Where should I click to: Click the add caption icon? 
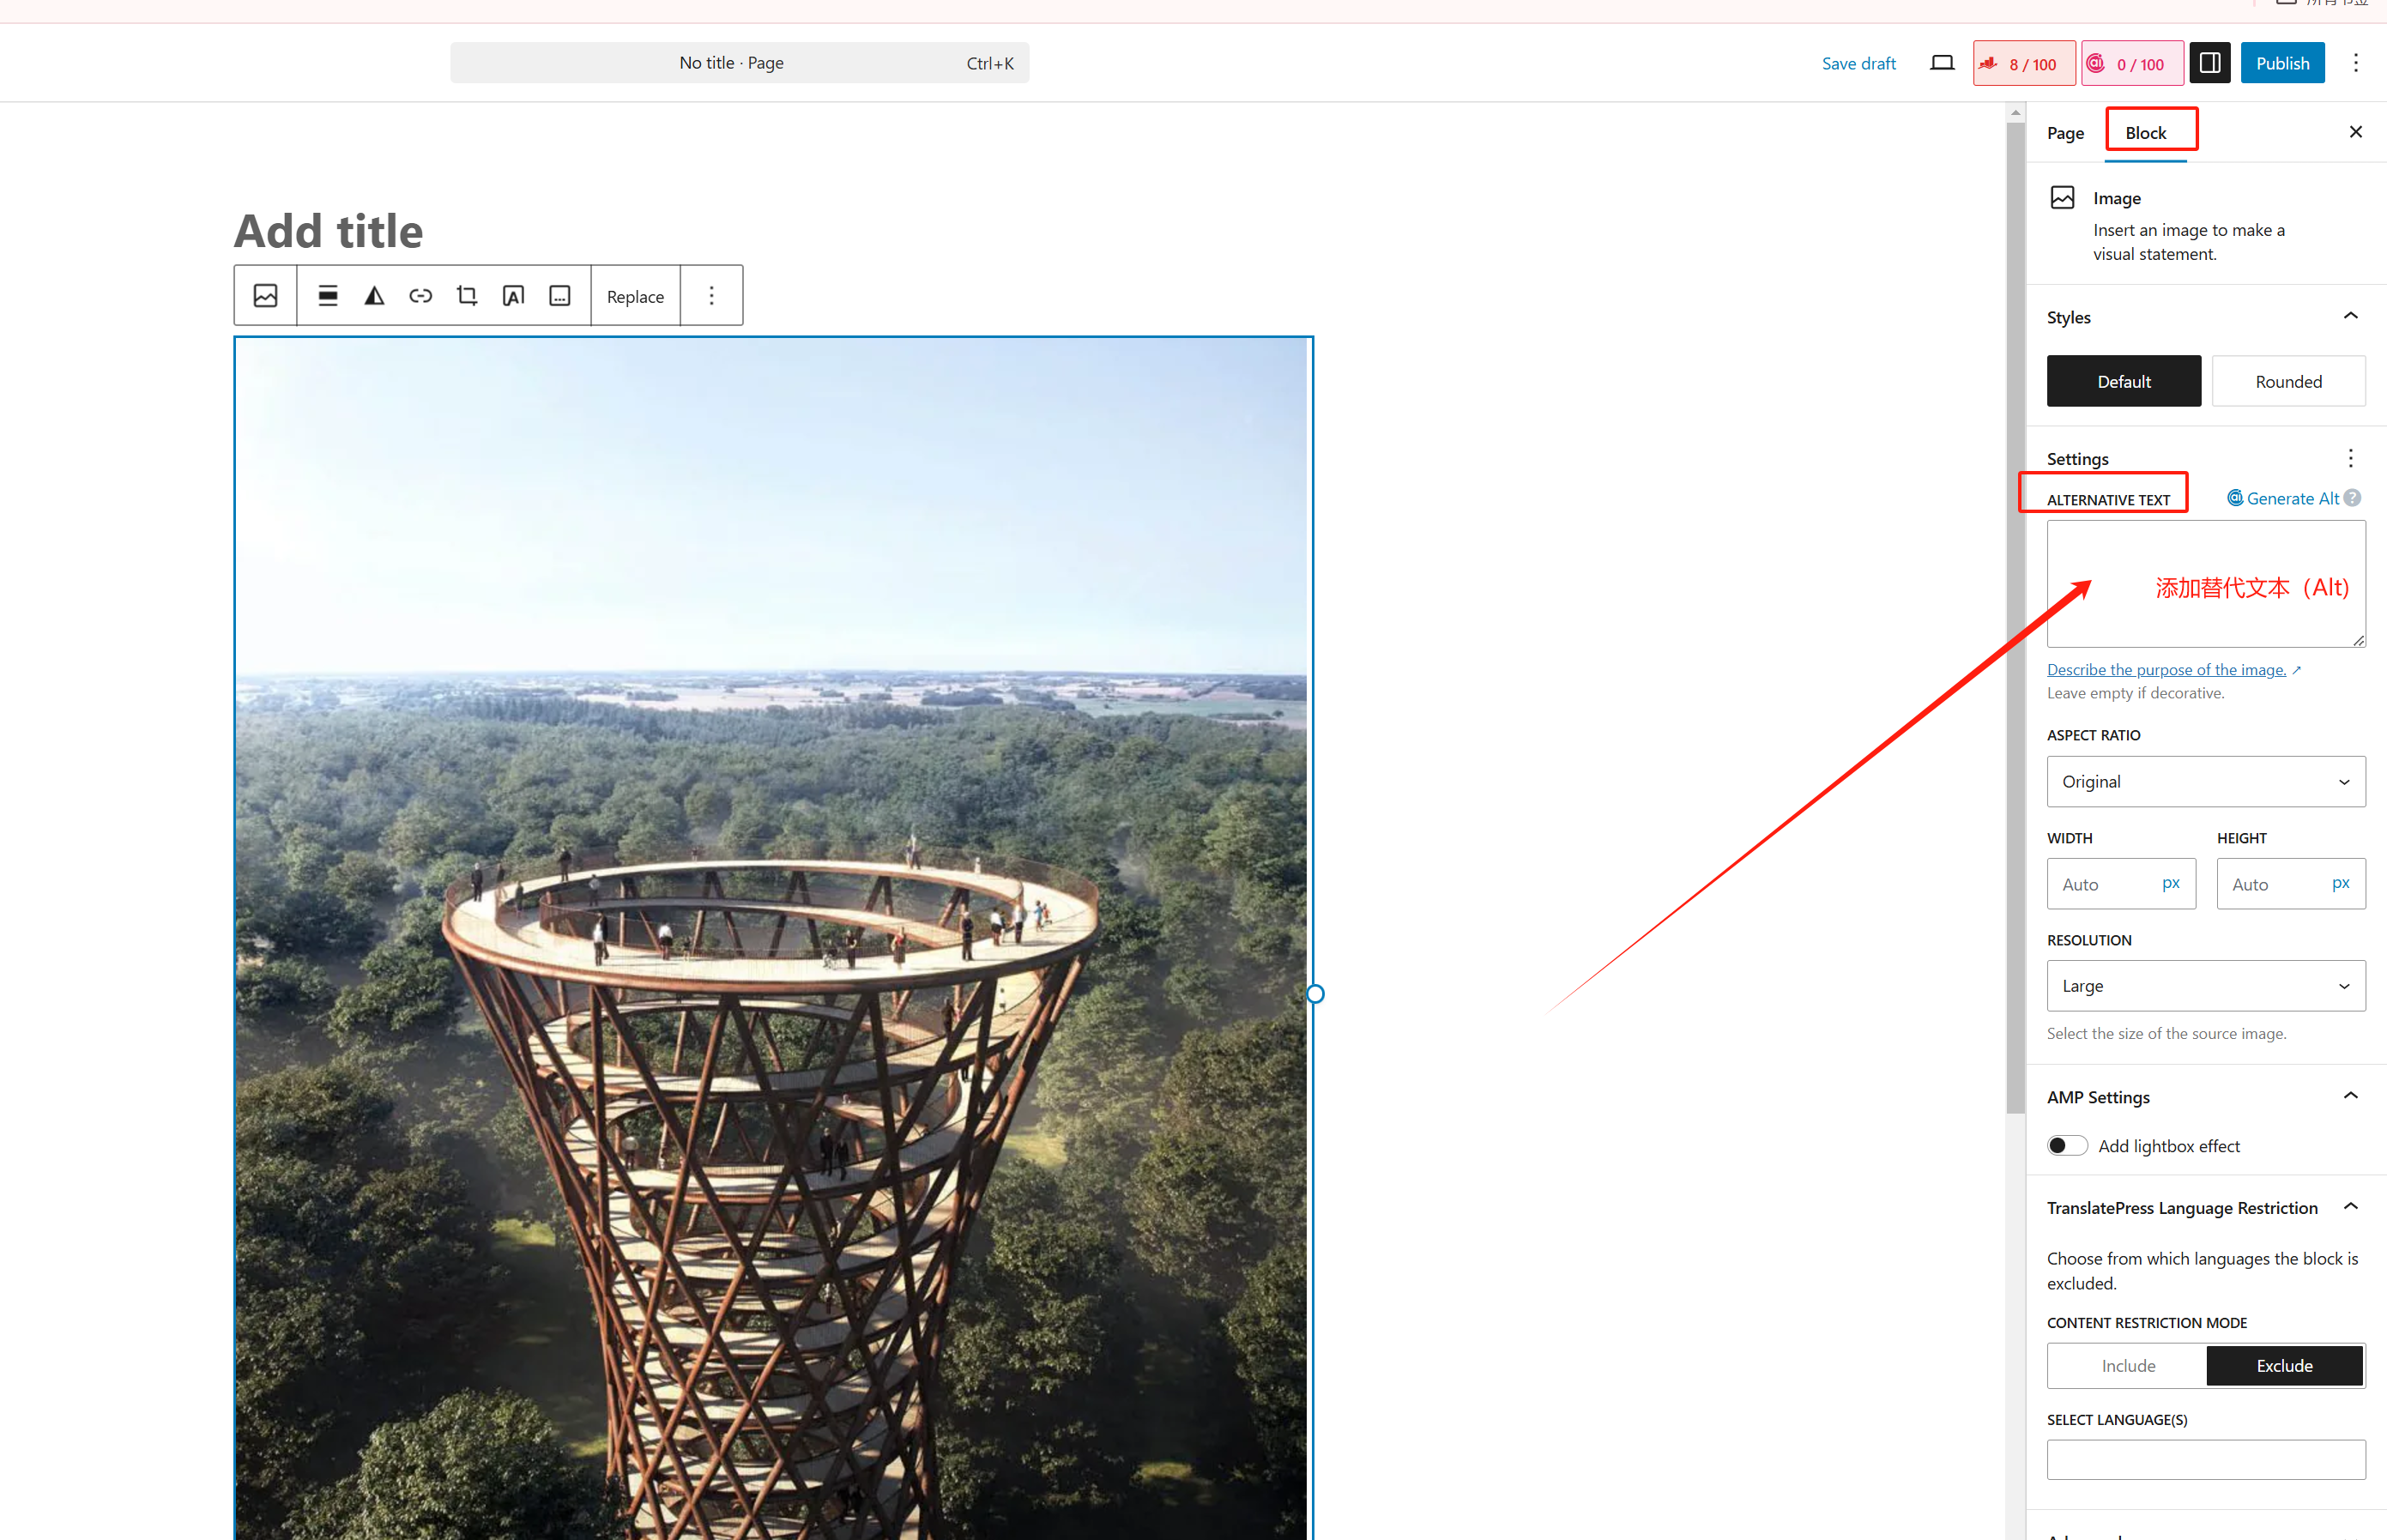point(560,296)
